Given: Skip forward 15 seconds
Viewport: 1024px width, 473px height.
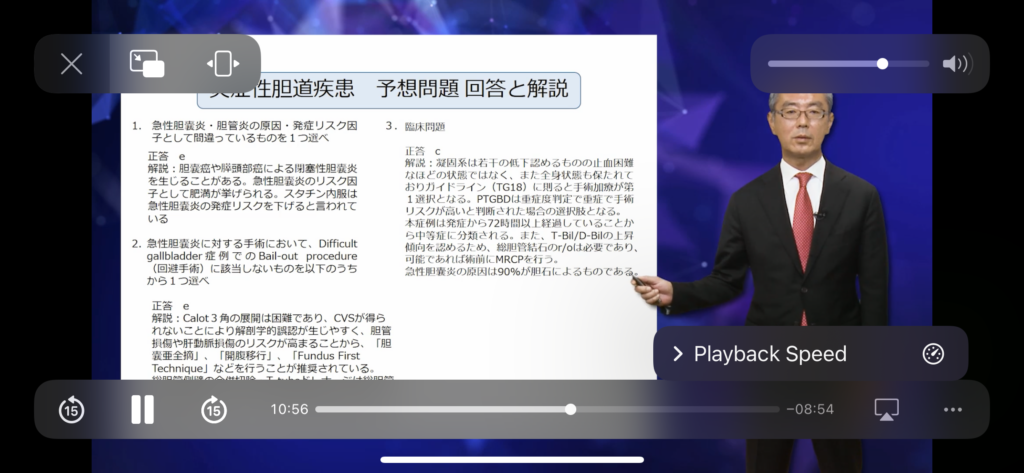Looking at the screenshot, I should [214, 409].
